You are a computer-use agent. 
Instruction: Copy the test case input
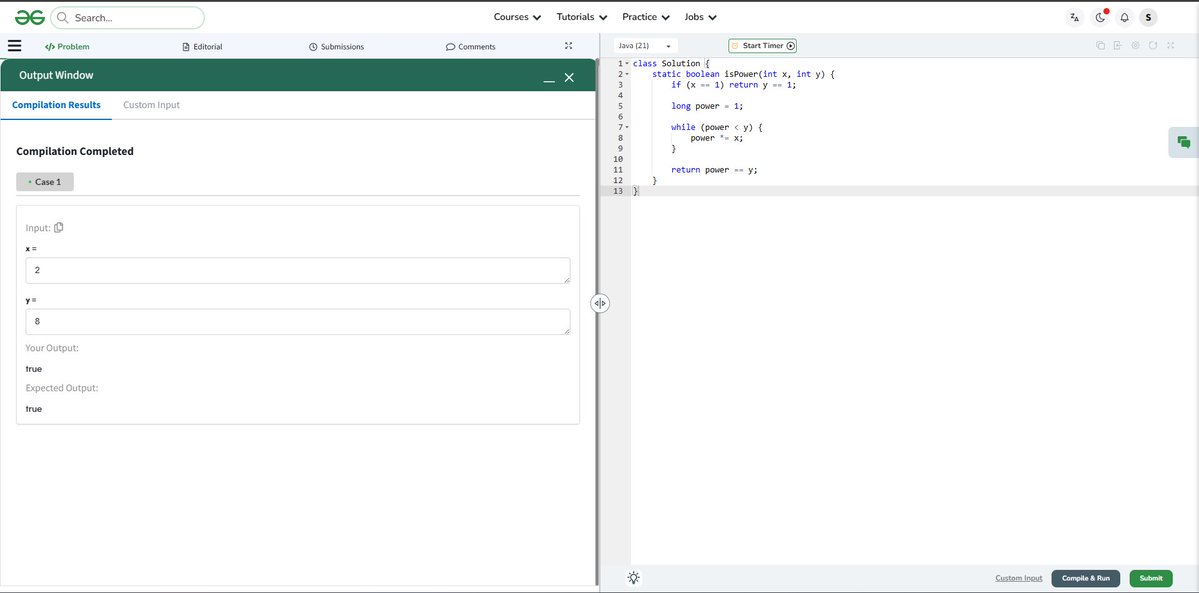[x=59, y=227]
